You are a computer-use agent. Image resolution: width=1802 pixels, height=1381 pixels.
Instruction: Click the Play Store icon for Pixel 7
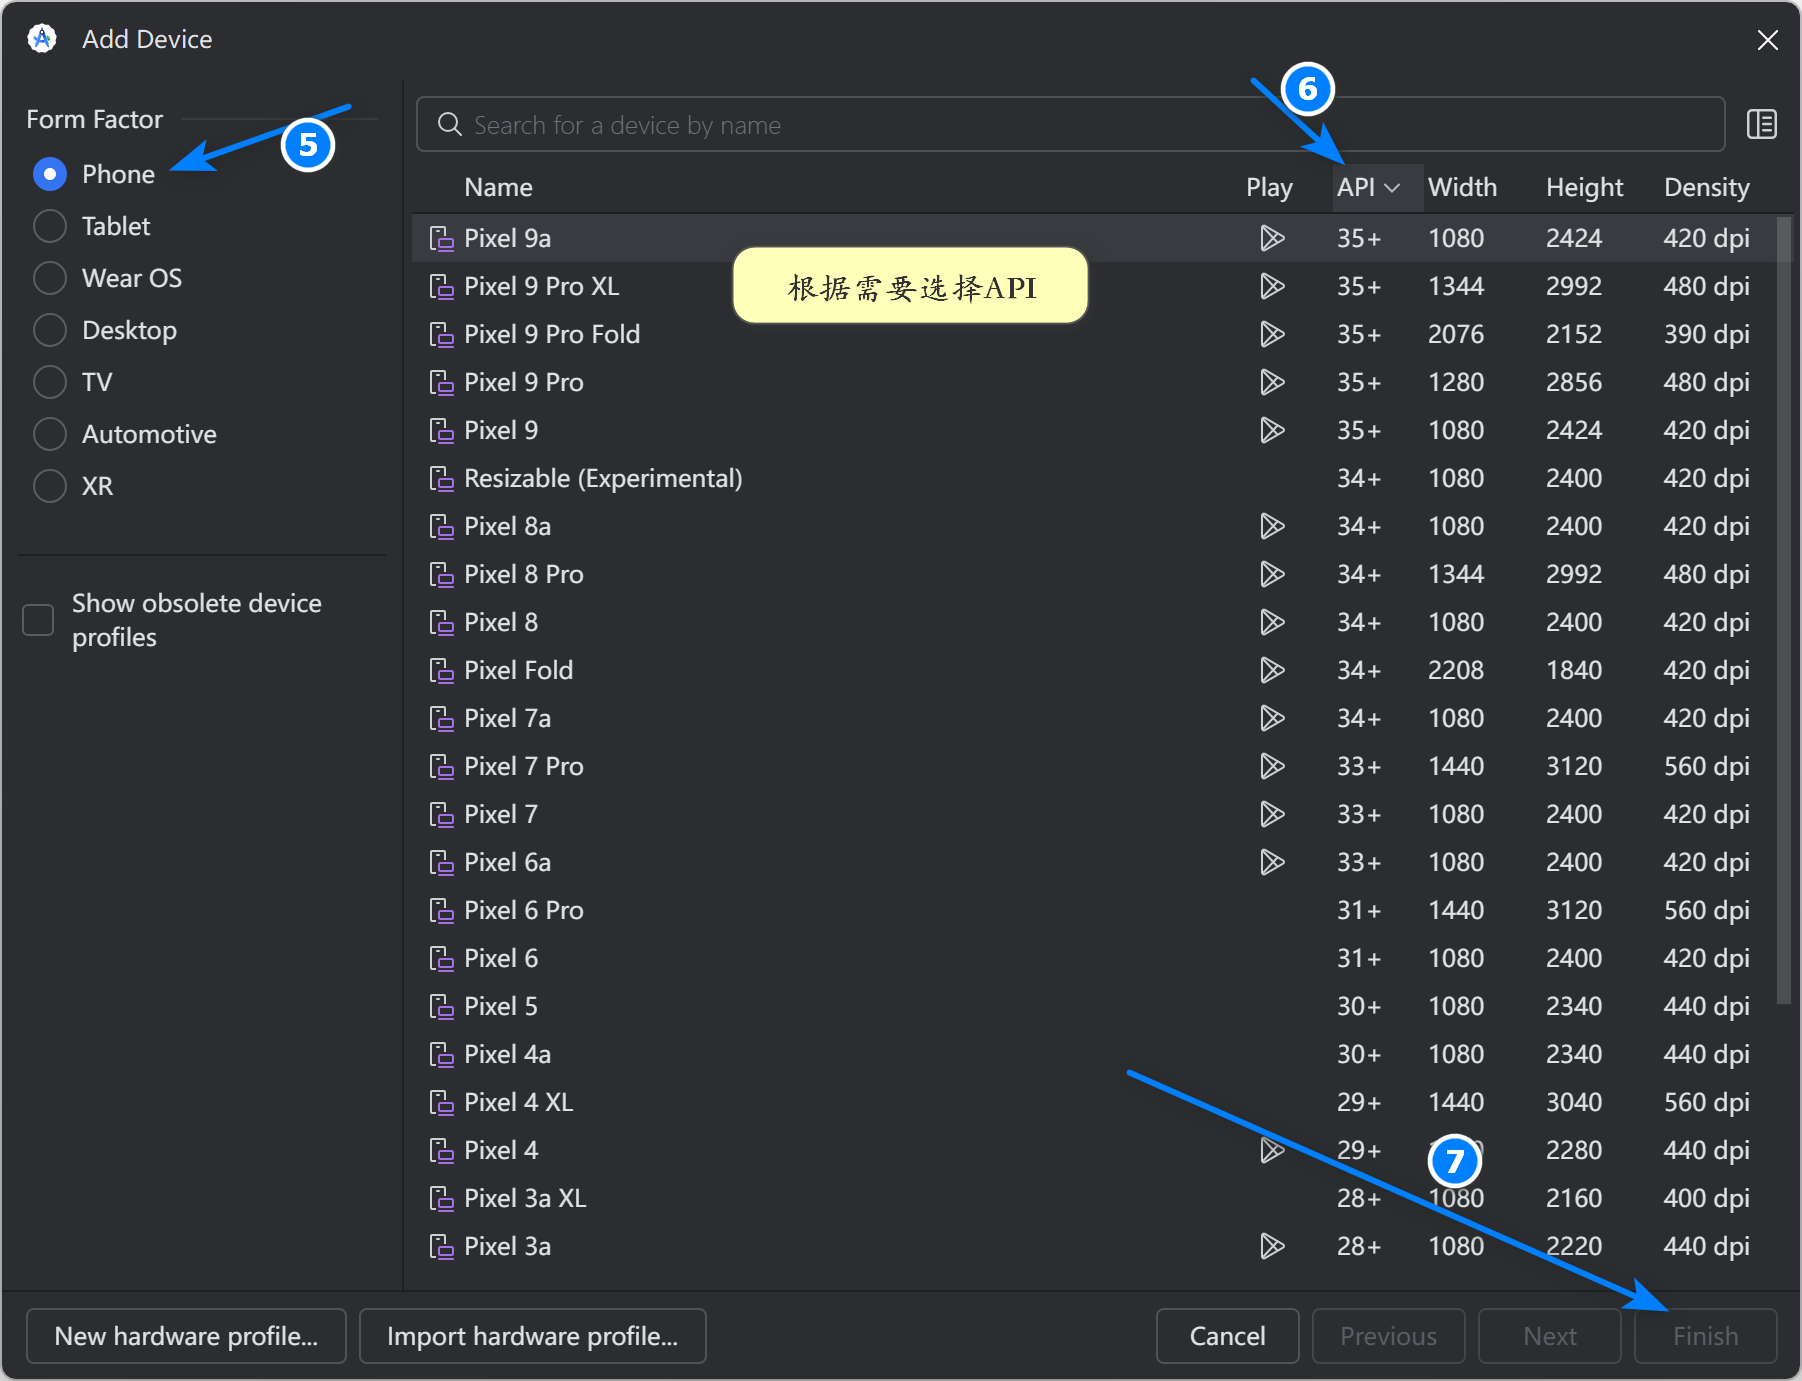[x=1272, y=814]
